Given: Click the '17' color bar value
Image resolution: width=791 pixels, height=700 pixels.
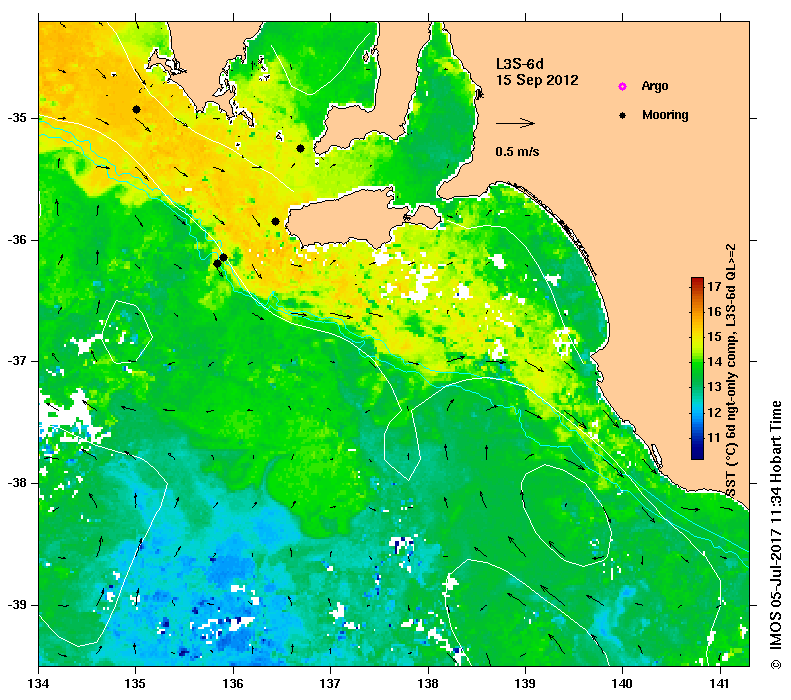Looking at the screenshot, I should [x=714, y=286].
